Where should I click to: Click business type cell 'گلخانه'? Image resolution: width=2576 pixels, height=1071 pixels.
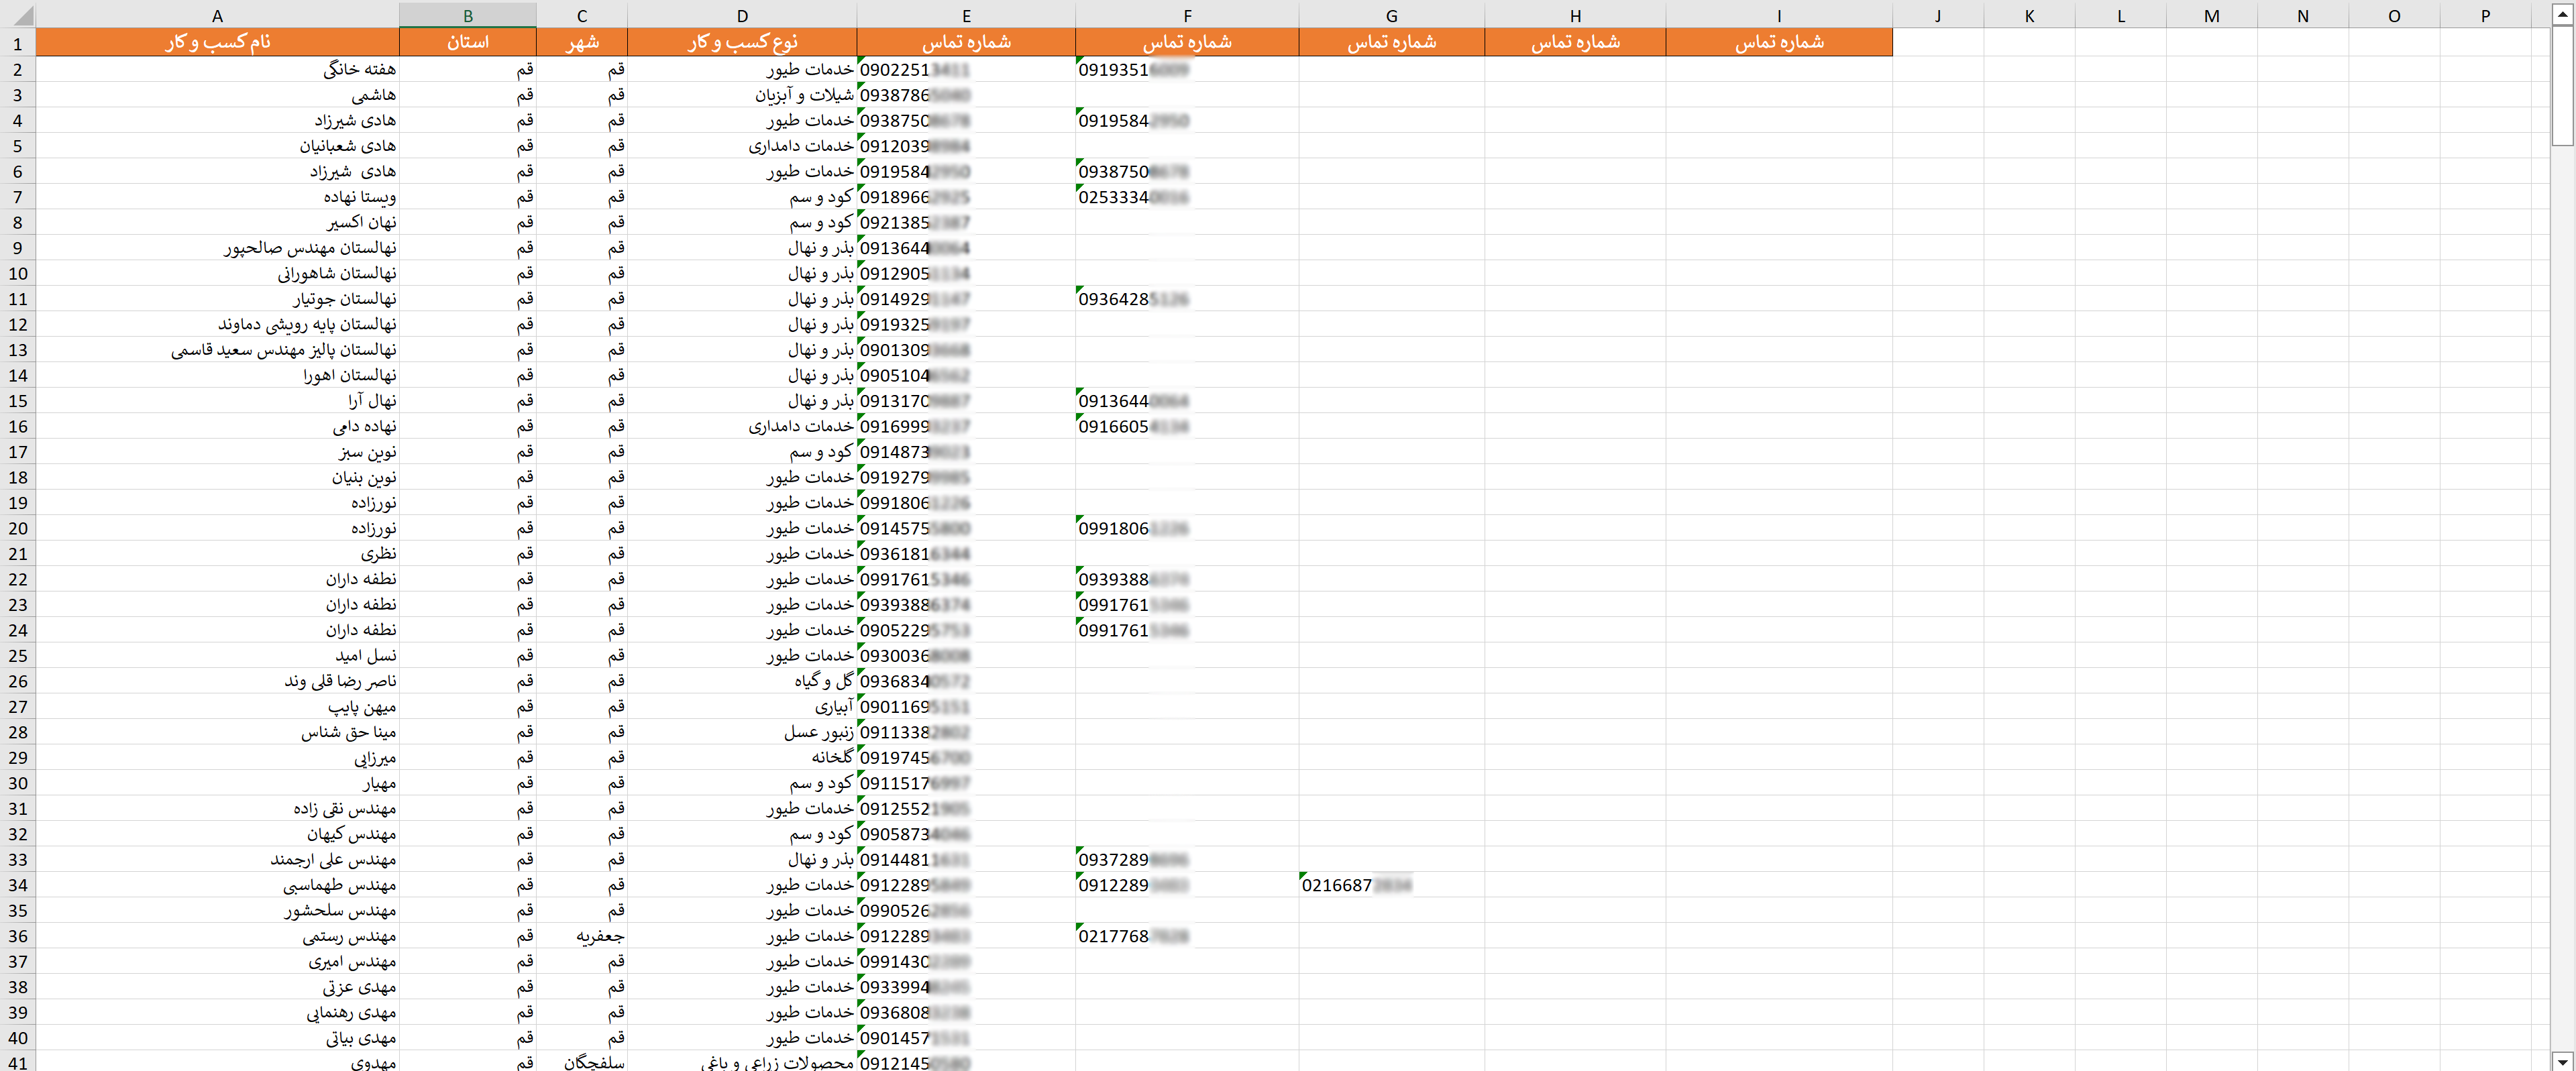point(742,758)
